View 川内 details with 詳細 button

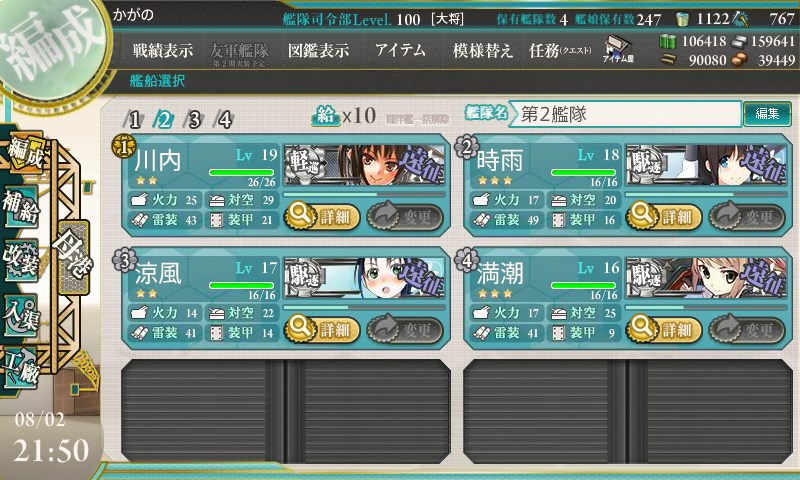click(x=322, y=217)
